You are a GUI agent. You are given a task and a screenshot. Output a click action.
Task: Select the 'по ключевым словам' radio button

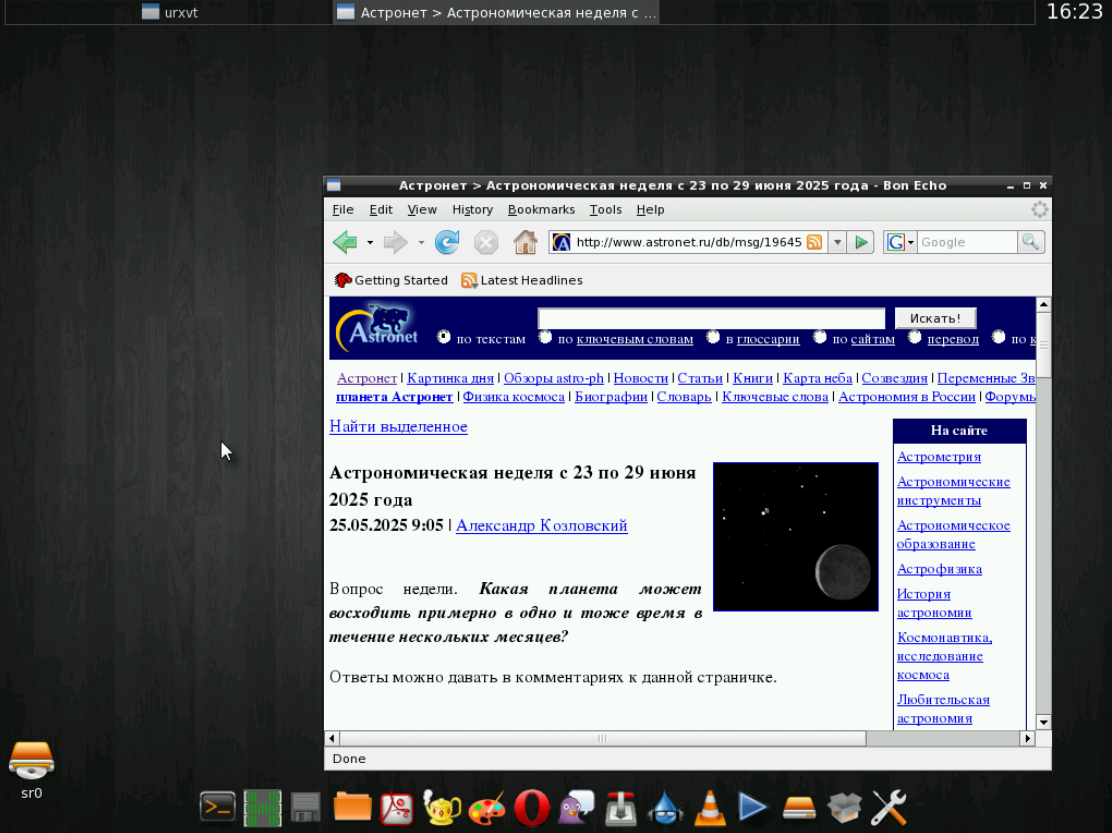click(x=545, y=337)
